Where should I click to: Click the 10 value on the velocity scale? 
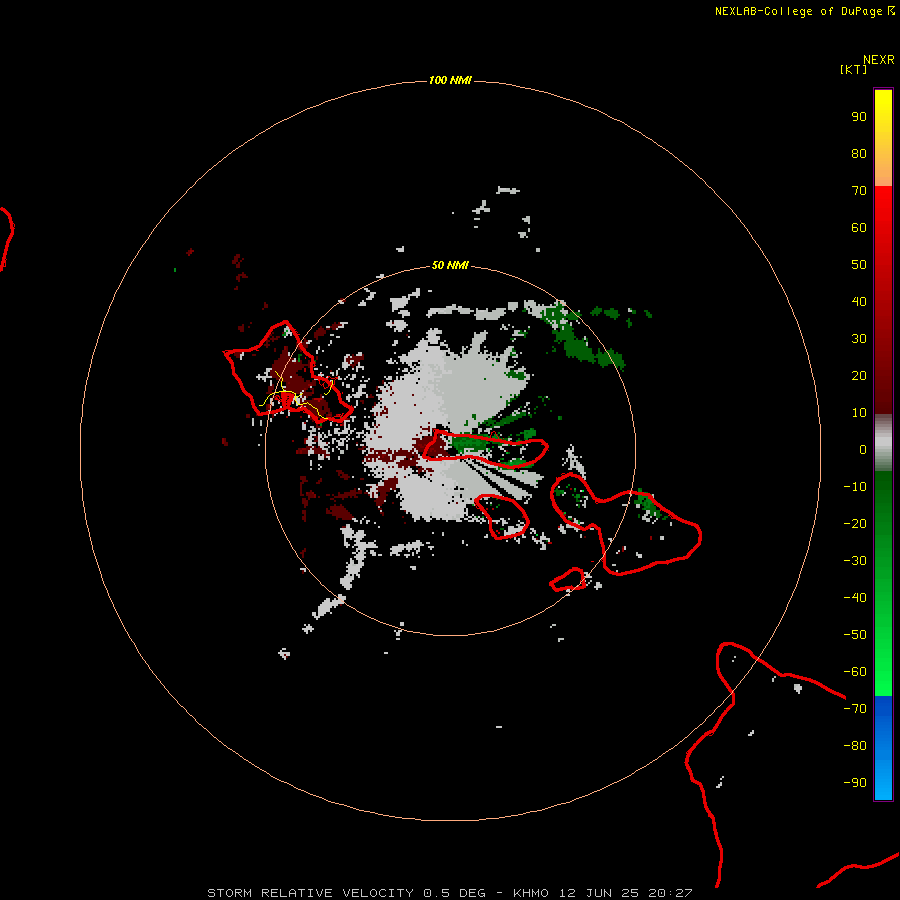tap(859, 413)
